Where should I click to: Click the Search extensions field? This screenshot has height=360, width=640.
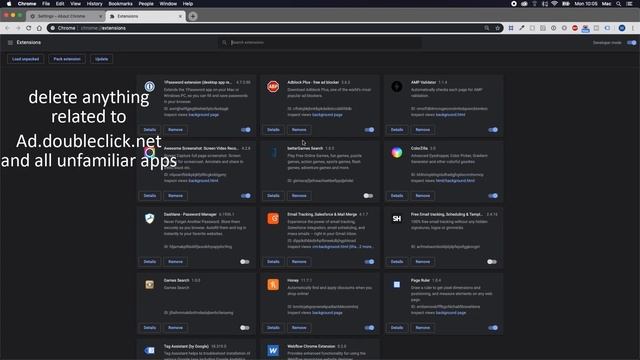[320, 42]
